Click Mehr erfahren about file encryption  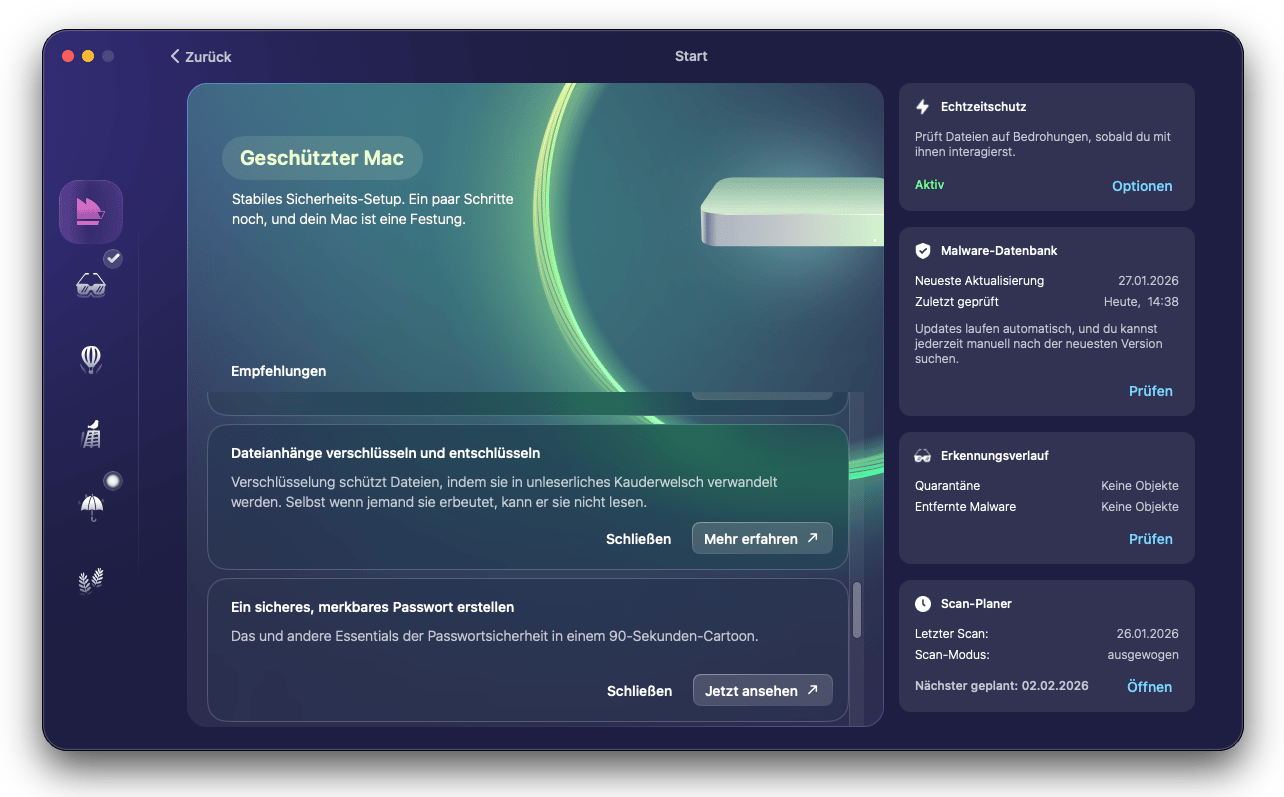(761, 539)
